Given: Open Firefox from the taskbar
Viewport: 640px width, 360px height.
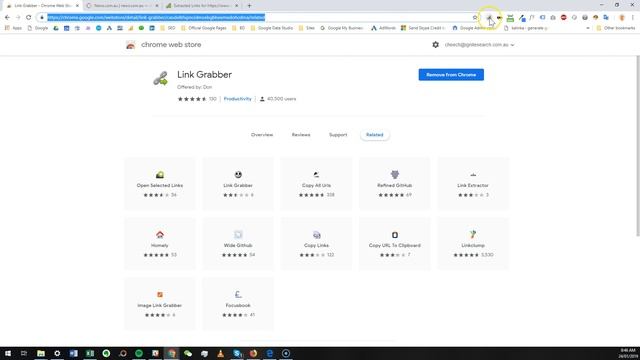Looking at the screenshot, I should (x=253, y=353).
